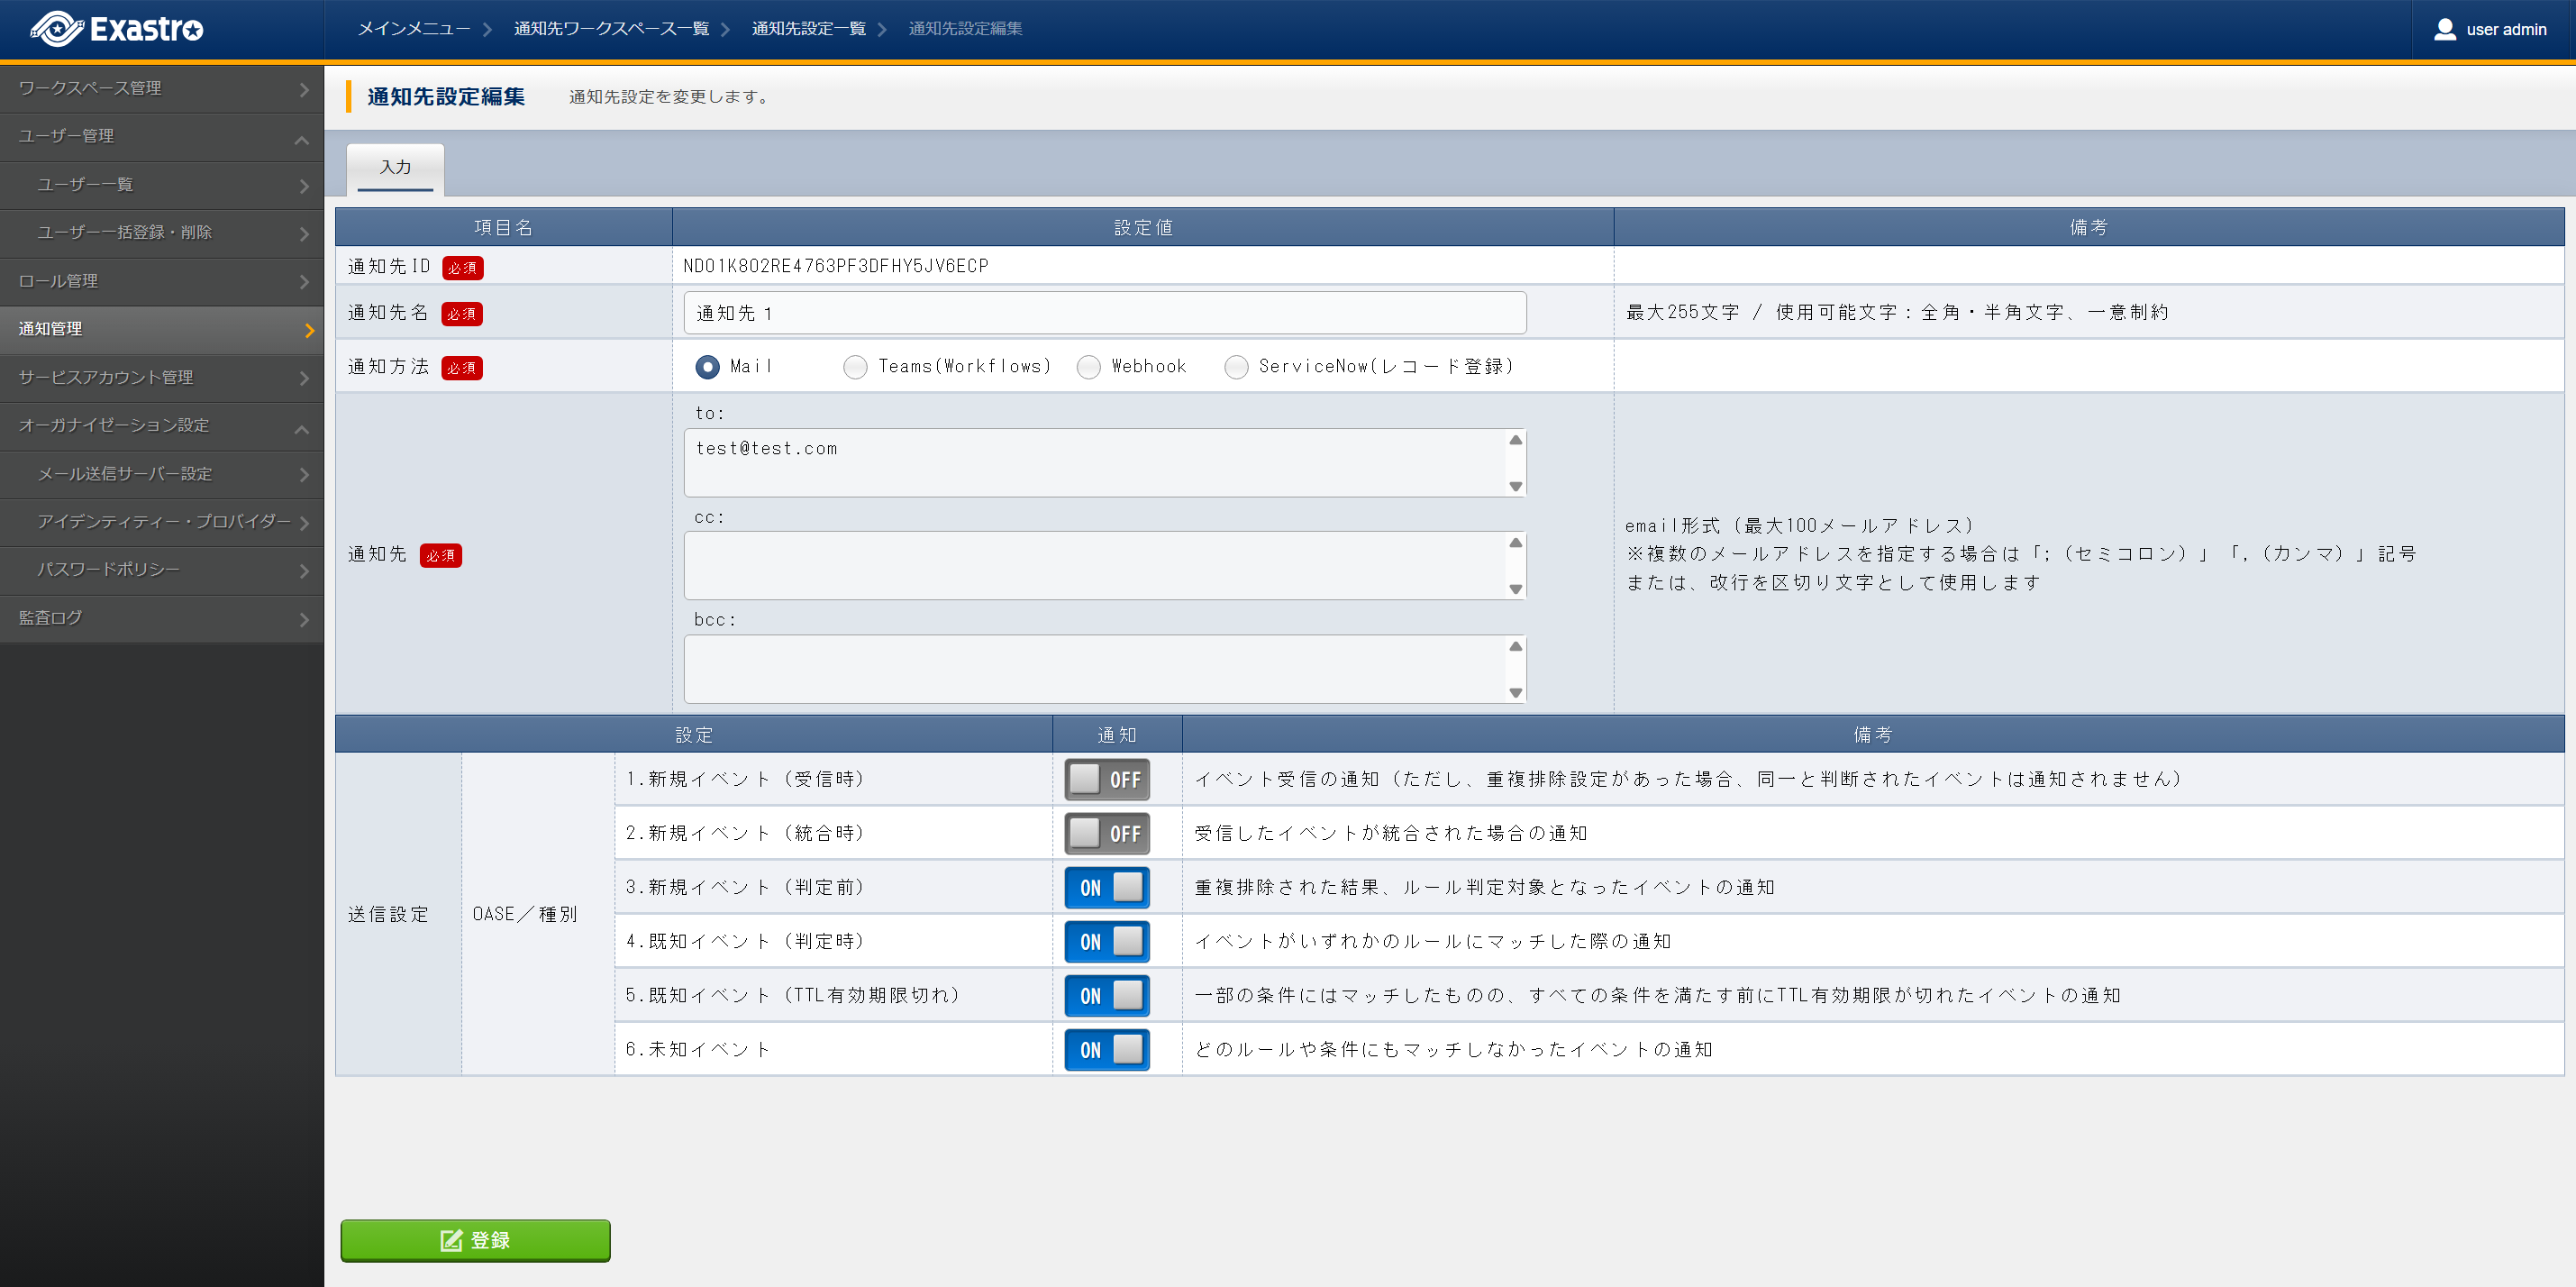Go to 通知先設定一覧 in the breadcrumb
This screenshot has width=2576, height=1287.
tap(808, 29)
